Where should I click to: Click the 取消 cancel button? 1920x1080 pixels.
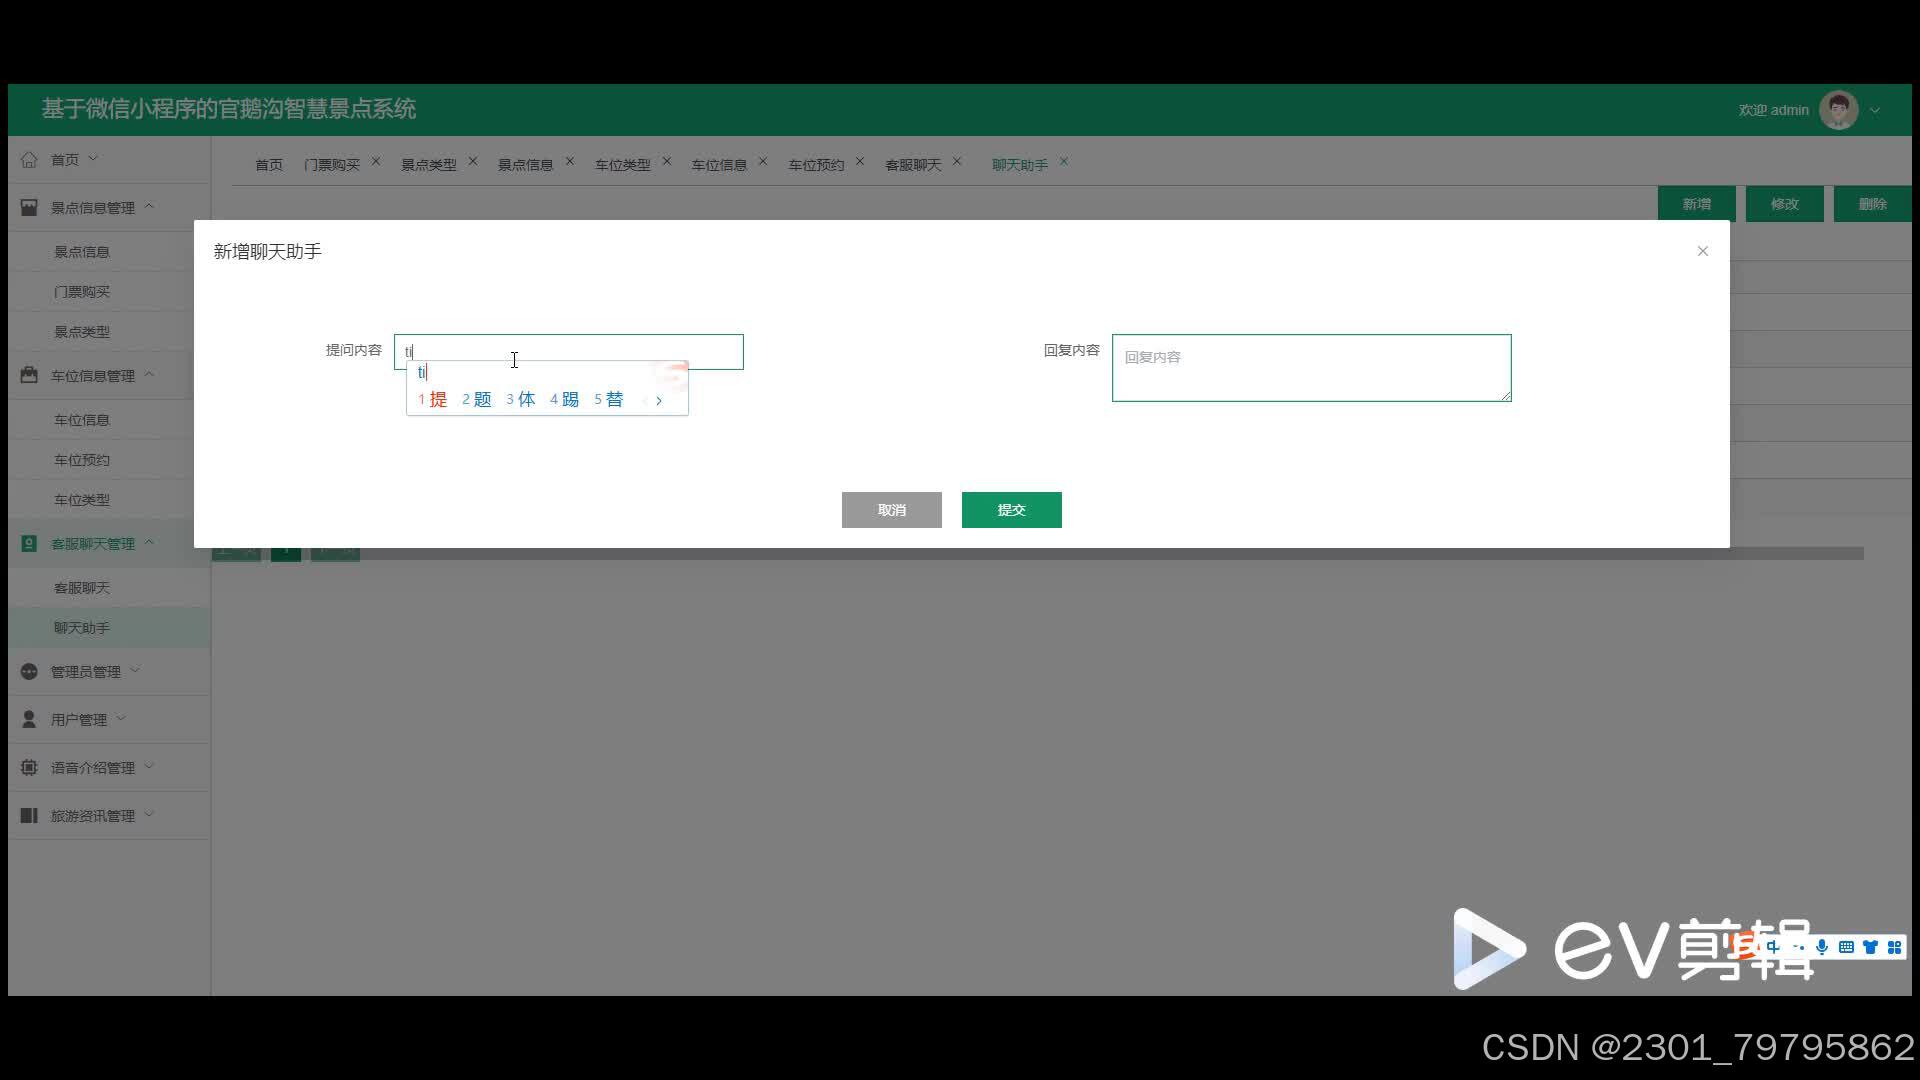891,510
